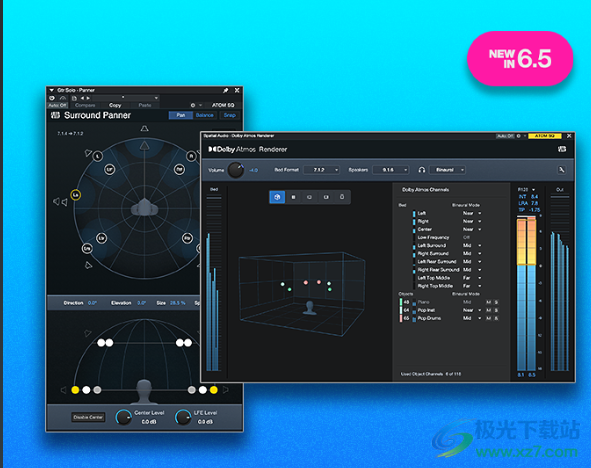The image size is (591, 468).
Task: Select the highlighted Ls speaker node
Action: pyautogui.click(x=75, y=195)
